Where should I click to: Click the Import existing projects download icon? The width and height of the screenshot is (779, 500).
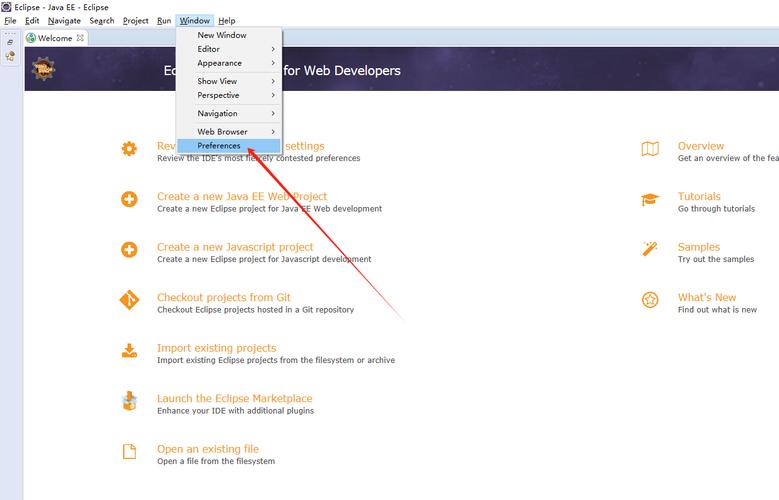pyautogui.click(x=129, y=351)
